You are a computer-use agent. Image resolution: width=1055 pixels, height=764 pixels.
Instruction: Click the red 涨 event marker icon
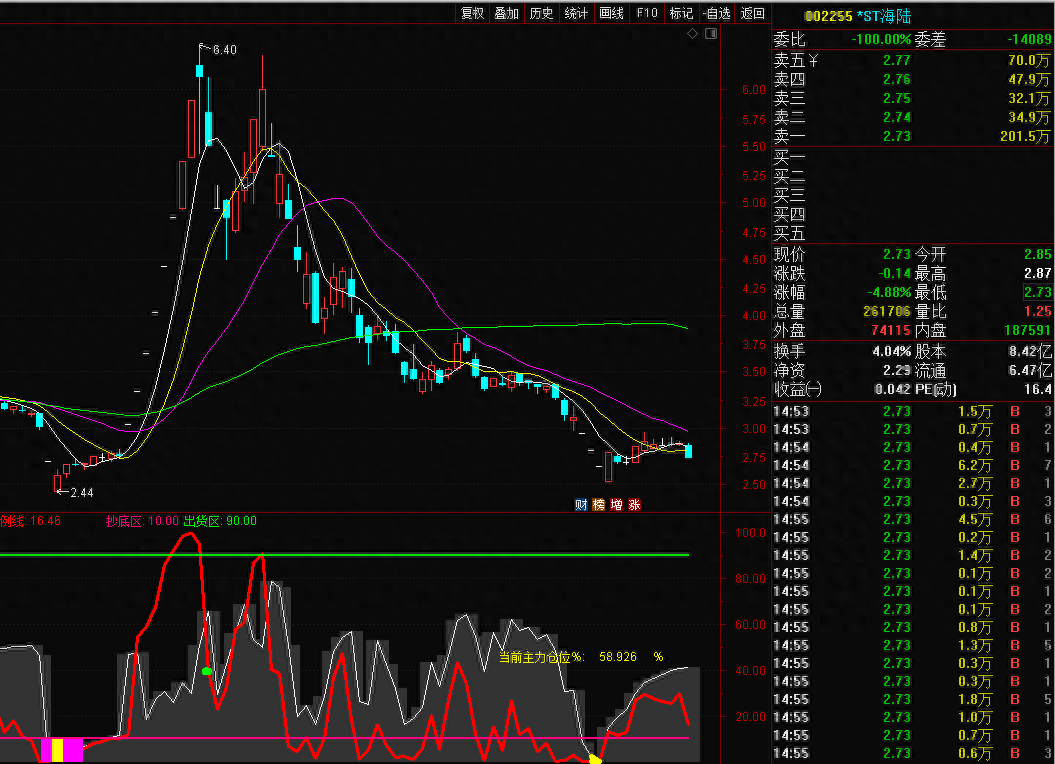(634, 505)
